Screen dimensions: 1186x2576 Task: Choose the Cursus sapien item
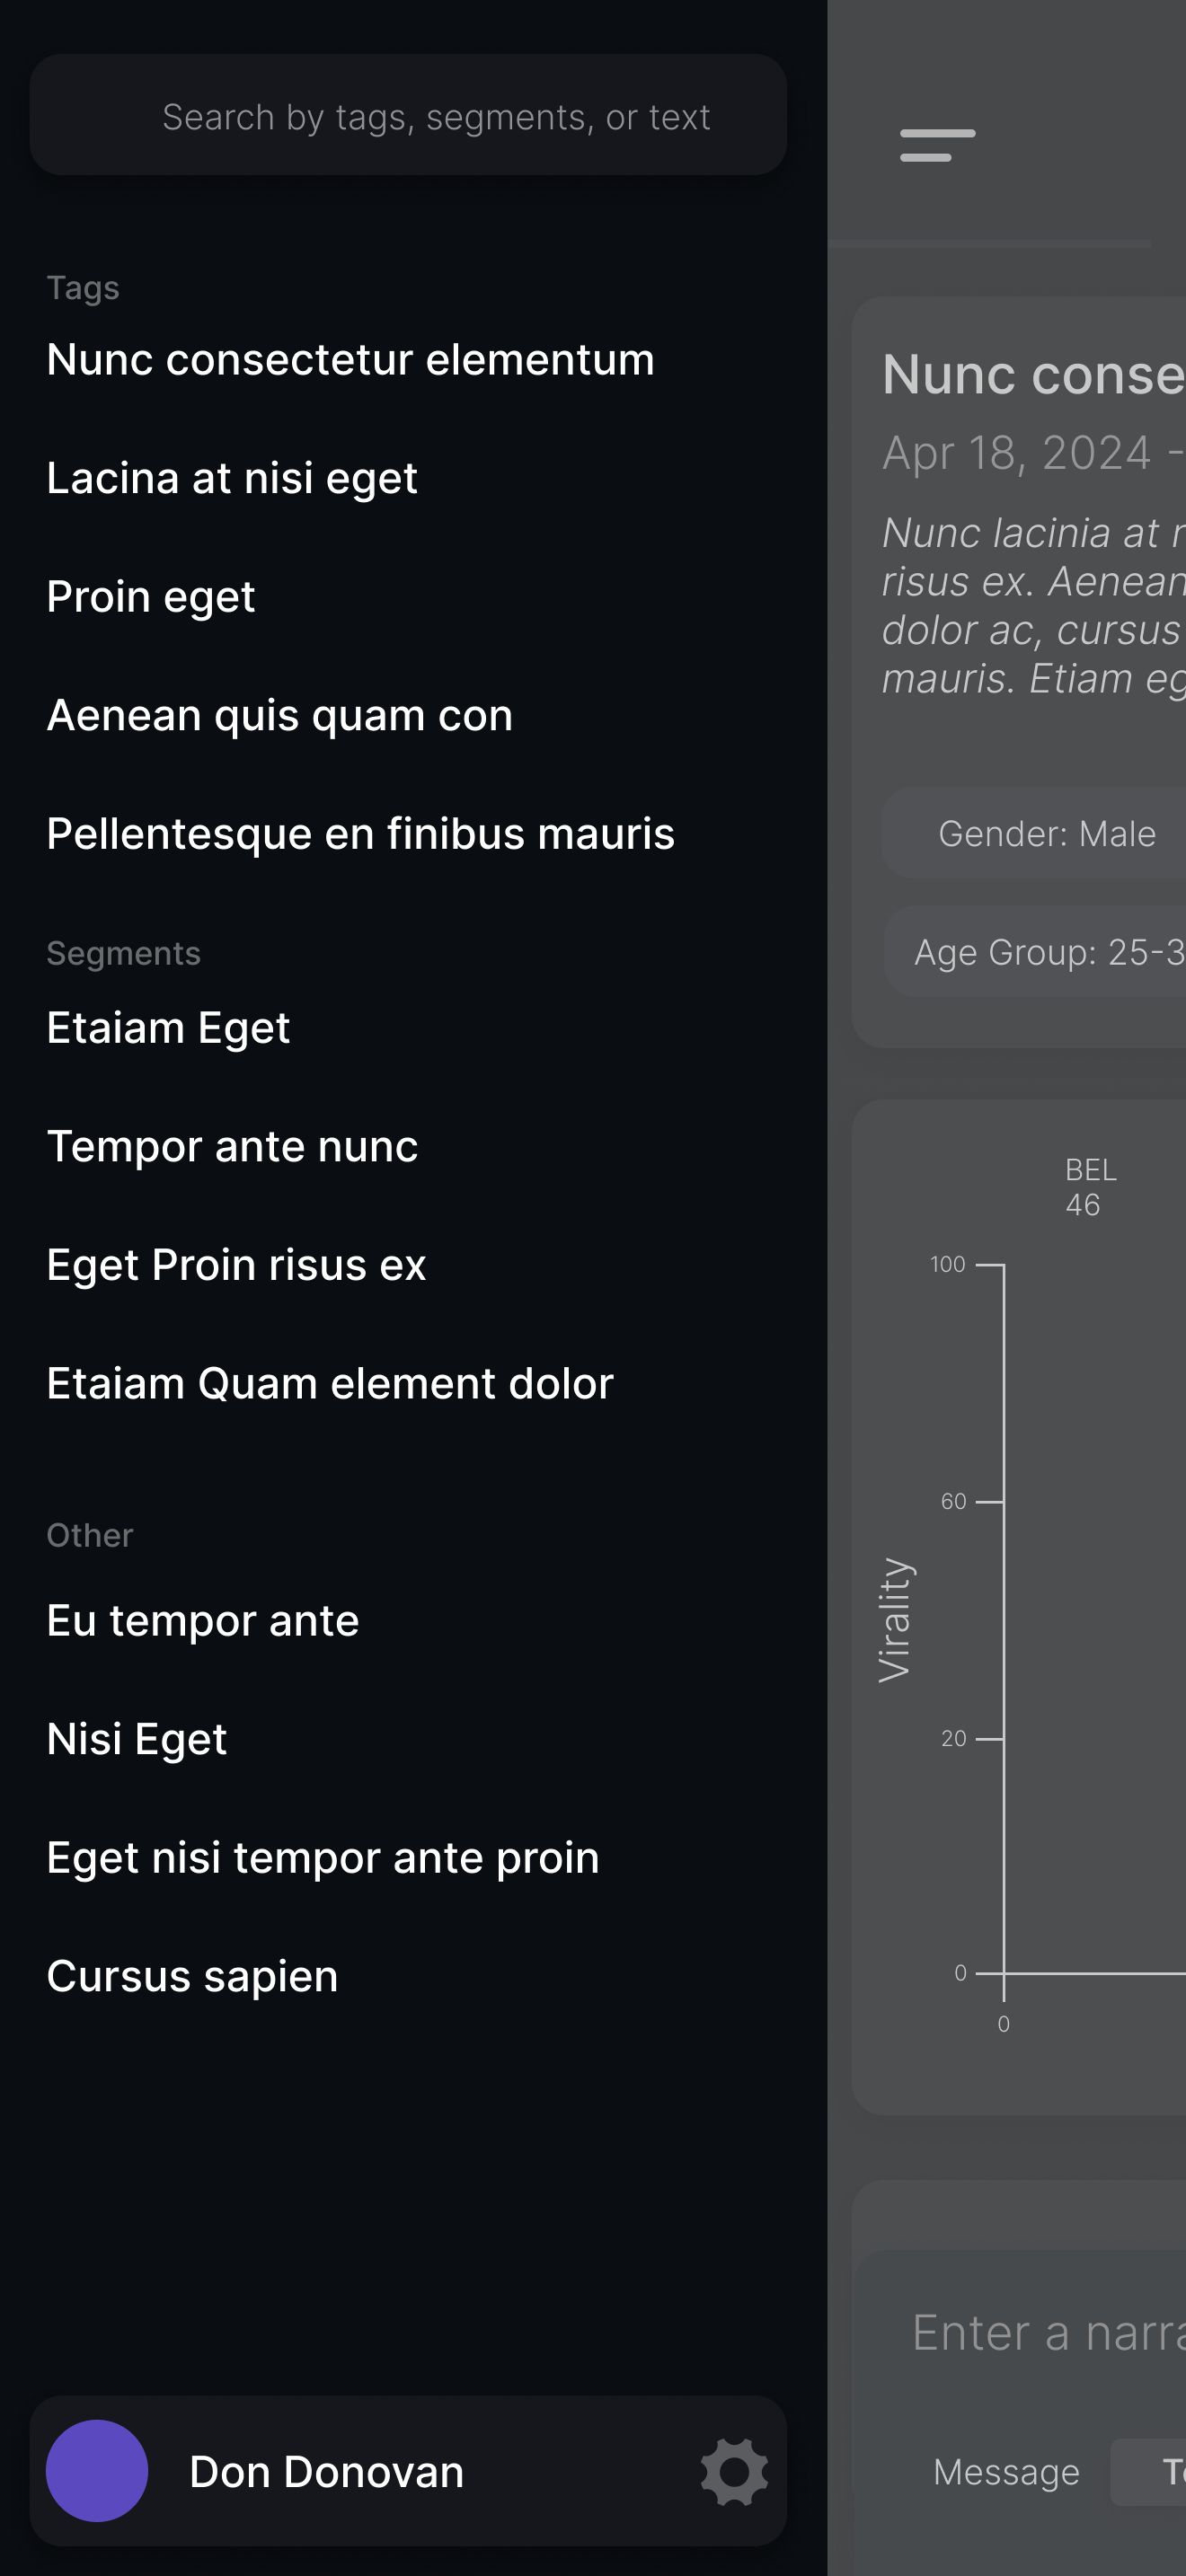[x=192, y=1976]
